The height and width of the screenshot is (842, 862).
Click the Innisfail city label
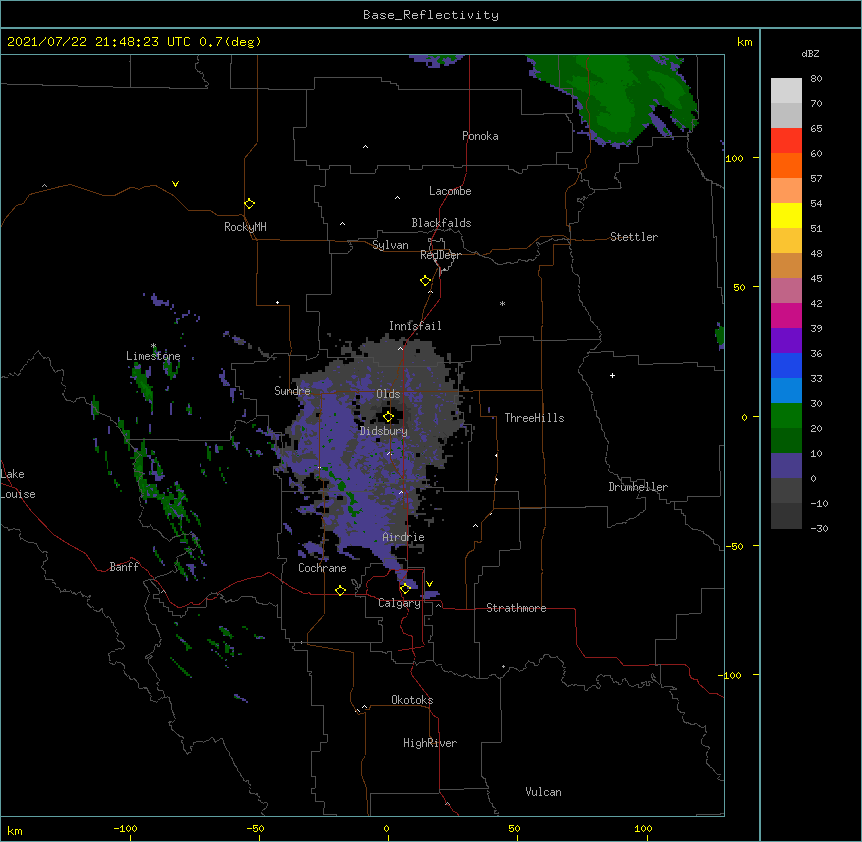(415, 326)
